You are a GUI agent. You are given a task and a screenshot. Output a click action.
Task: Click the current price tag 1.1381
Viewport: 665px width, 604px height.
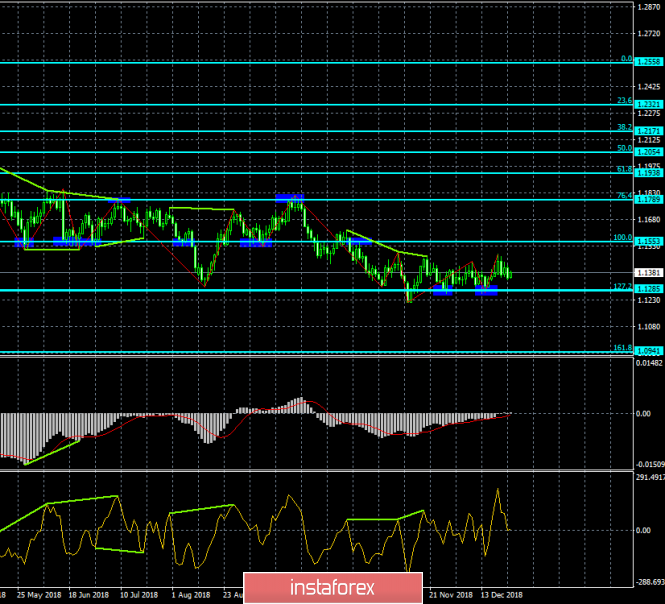[x=649, y=273]
